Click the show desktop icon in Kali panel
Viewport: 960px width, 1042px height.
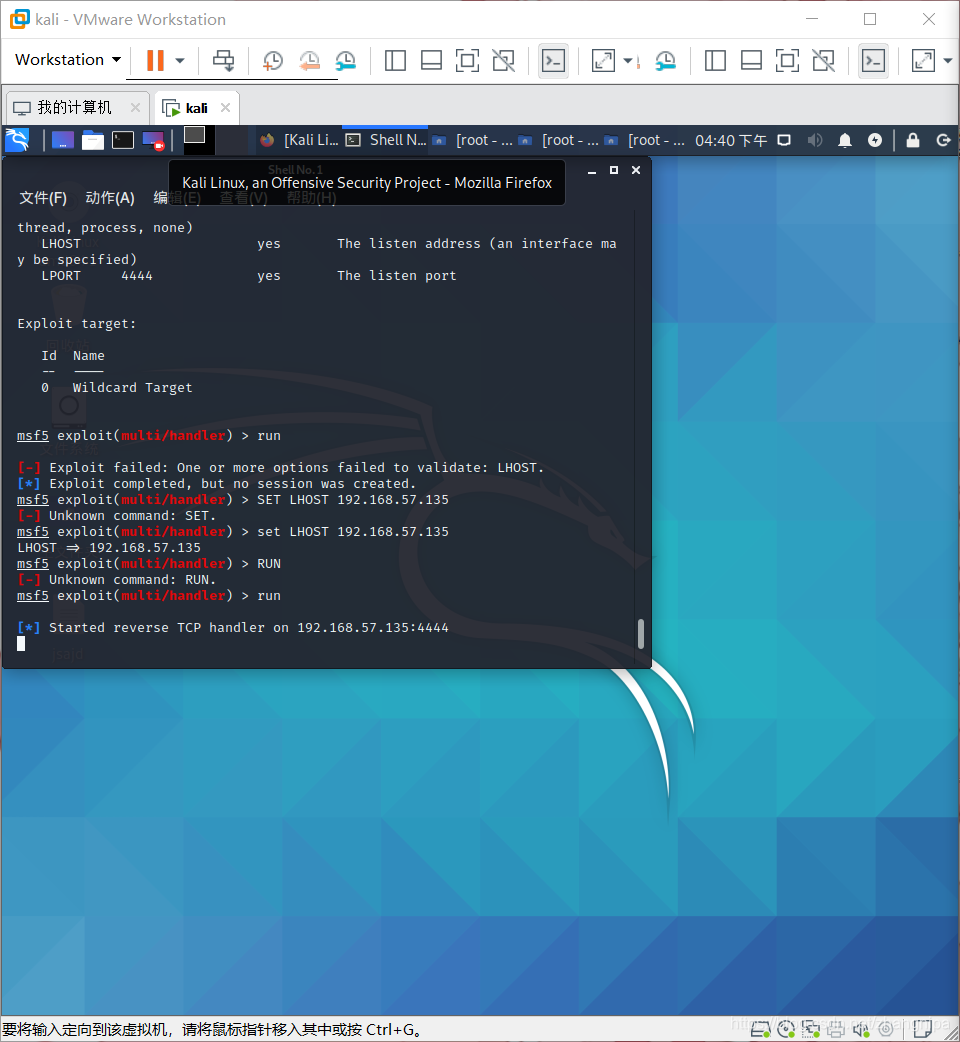click(x=62, y=140)
